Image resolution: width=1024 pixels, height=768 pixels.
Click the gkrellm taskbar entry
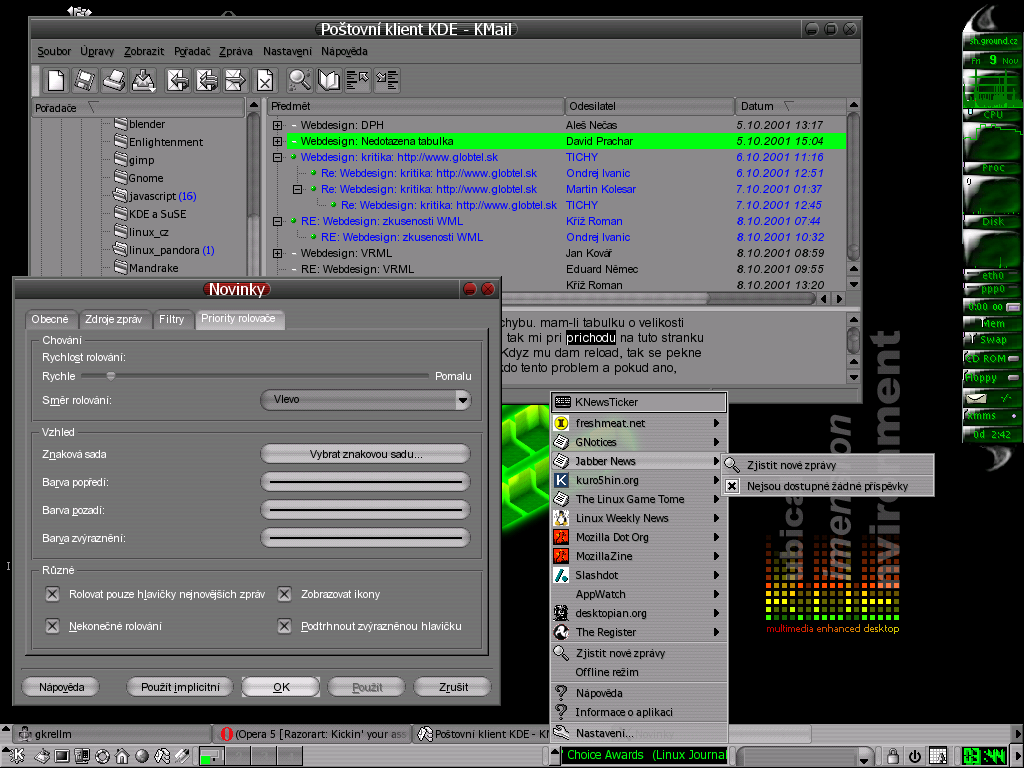[x=112, y=734]
